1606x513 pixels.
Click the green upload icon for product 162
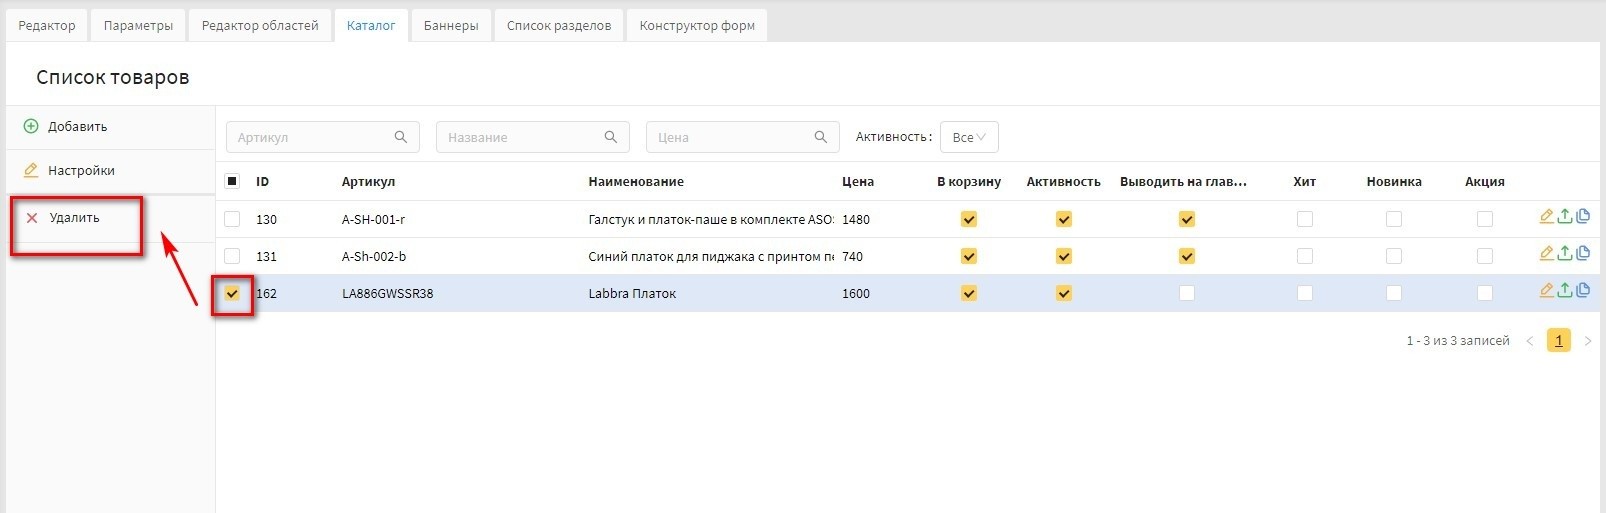(x=1565, y=291)
